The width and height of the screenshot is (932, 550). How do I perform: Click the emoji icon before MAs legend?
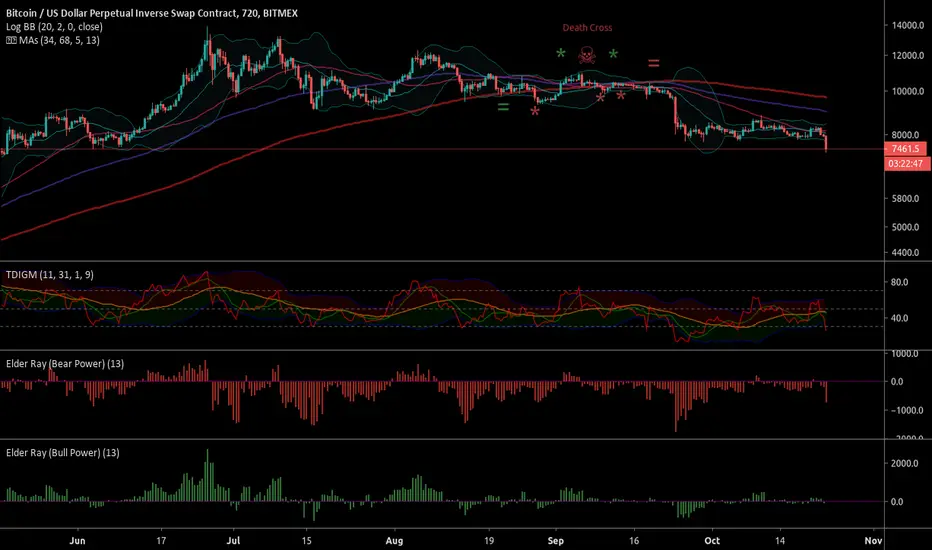coord(10,39)
